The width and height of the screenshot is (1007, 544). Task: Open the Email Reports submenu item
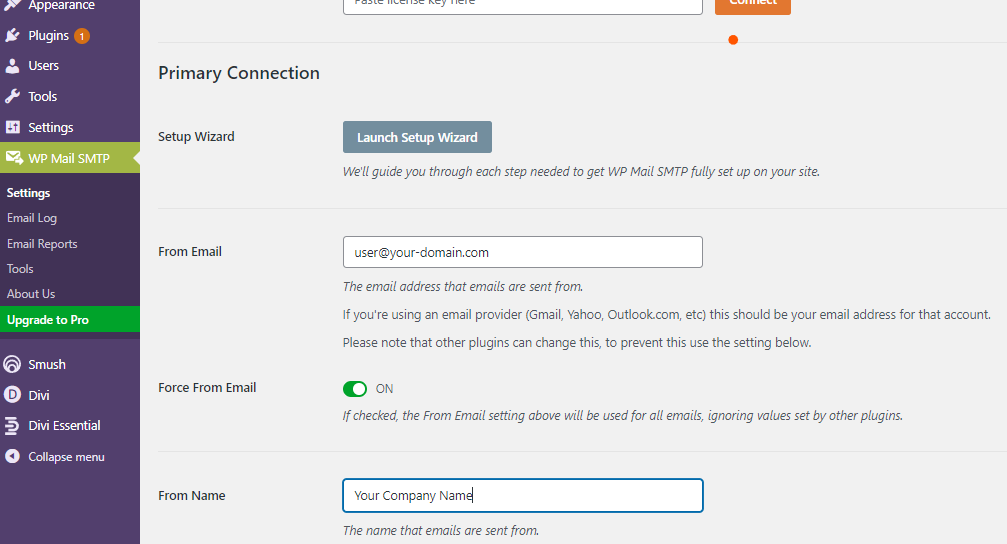click(42, 243)
